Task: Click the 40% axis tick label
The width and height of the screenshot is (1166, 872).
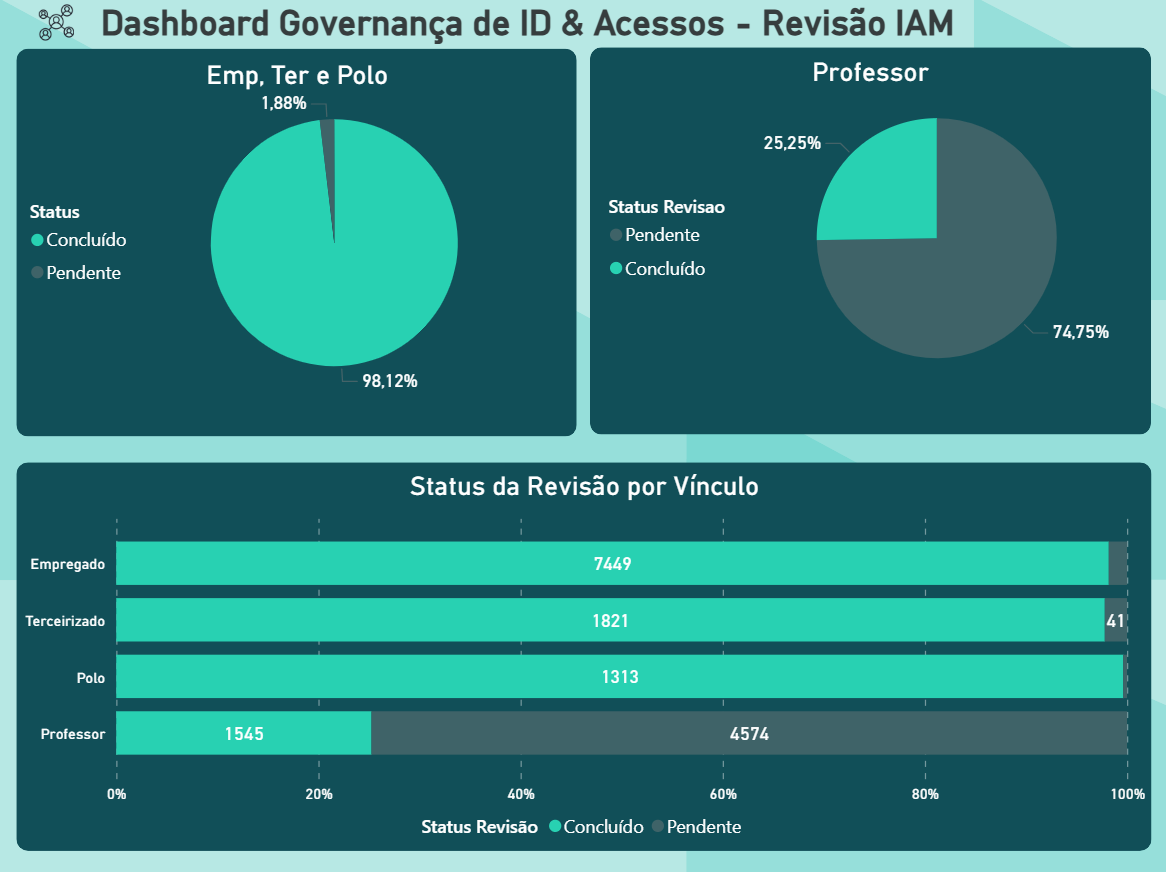Action: click(521, 794)
